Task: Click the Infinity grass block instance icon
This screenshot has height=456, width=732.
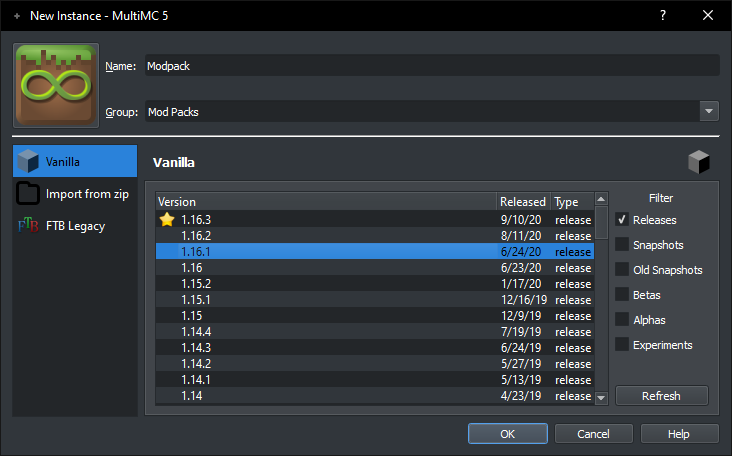Action: click(x=56, y=85)
